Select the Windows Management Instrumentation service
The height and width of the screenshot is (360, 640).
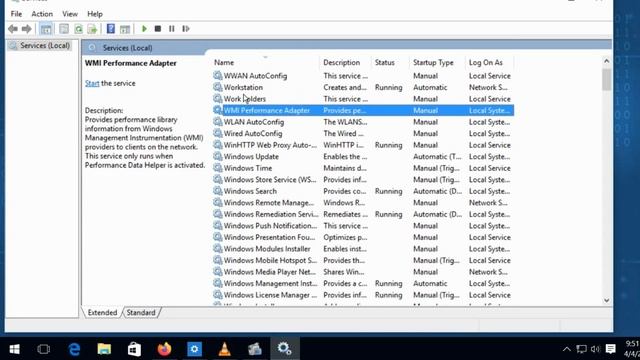[x=362, y=283]
